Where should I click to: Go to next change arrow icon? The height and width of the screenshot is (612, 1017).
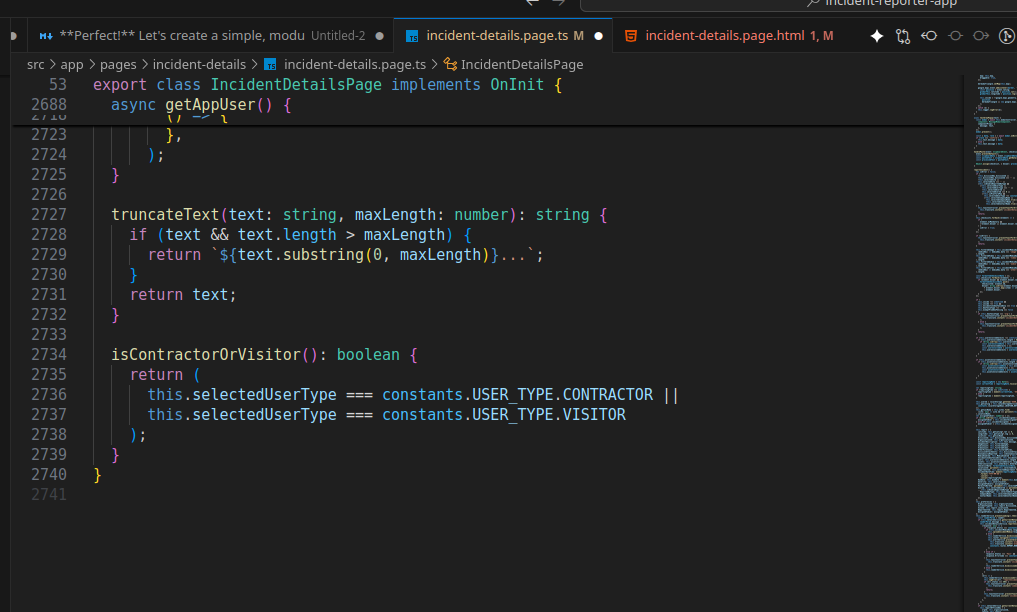[x=981, y=36]
